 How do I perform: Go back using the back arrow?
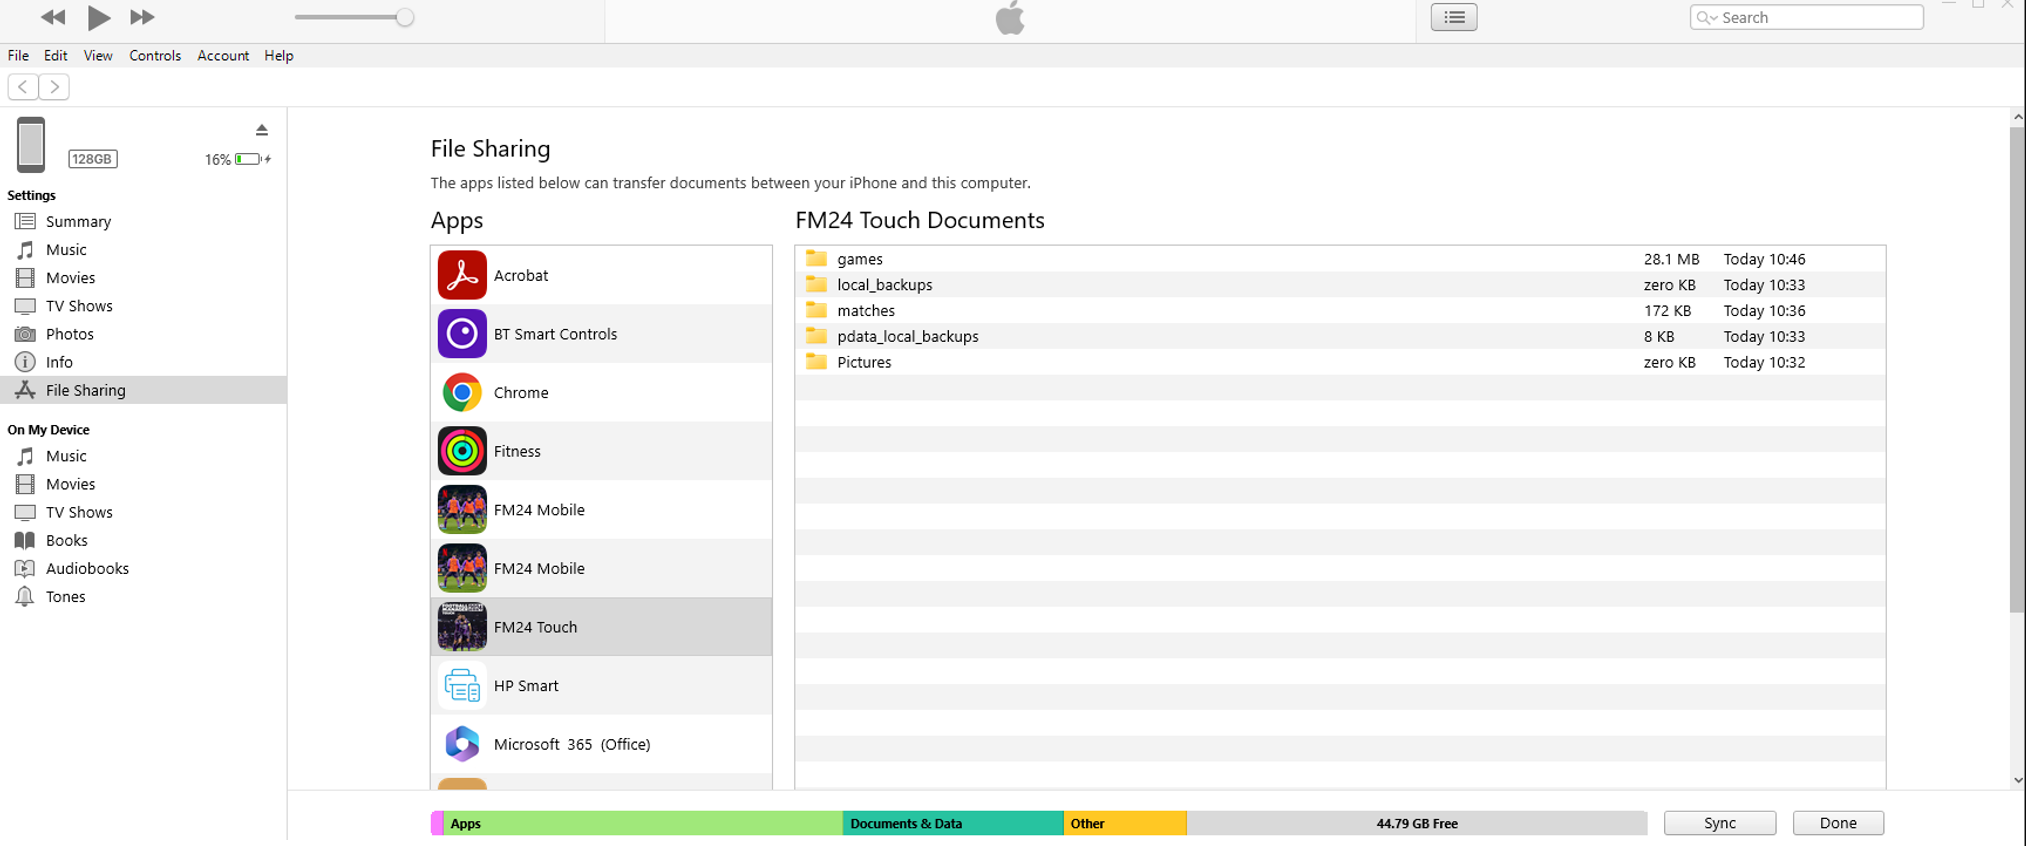[23, 87]
